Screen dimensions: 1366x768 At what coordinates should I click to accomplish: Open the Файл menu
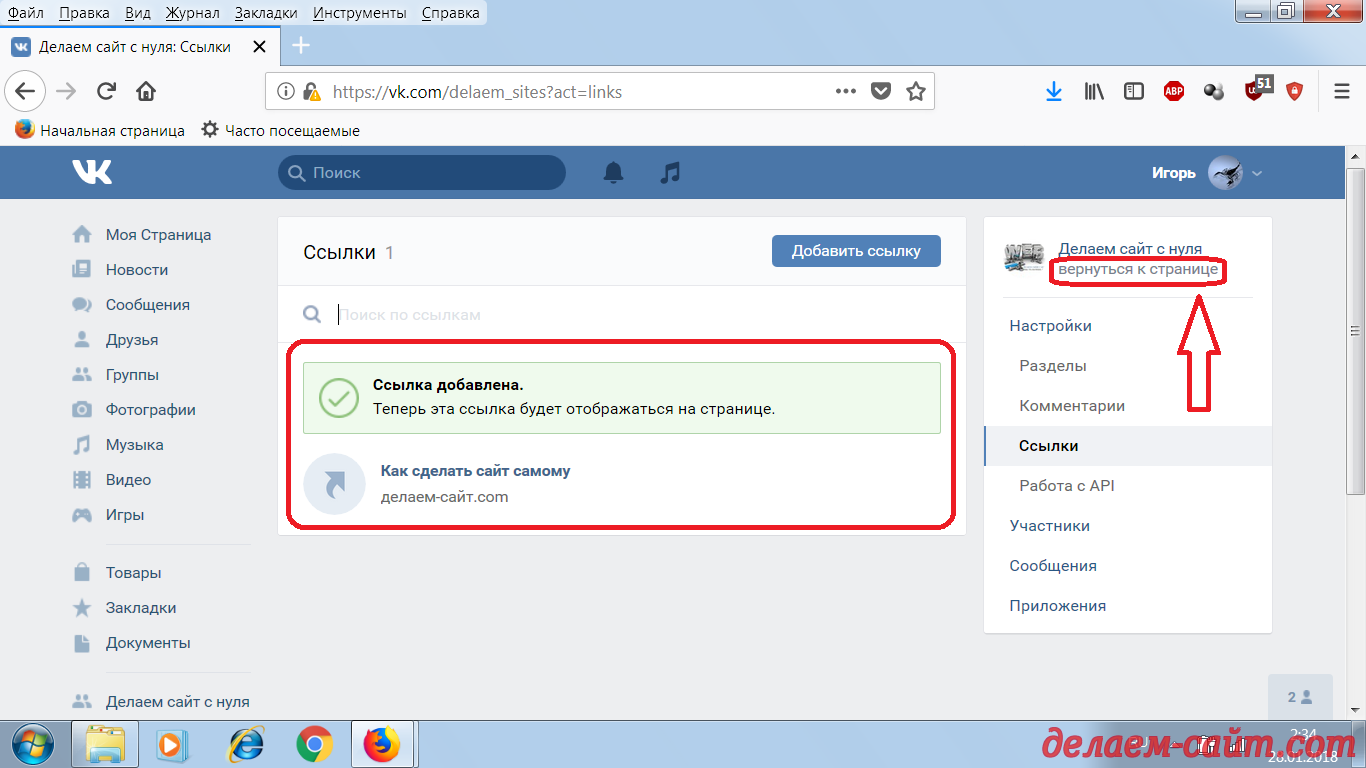25,13
